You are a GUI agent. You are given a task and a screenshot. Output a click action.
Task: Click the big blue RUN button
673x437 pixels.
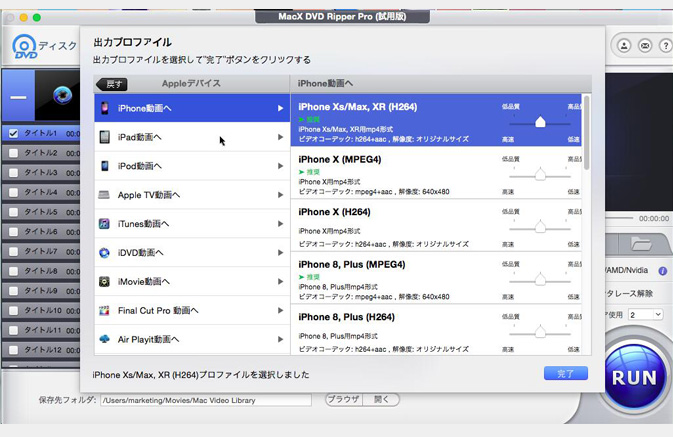point(634,378)
